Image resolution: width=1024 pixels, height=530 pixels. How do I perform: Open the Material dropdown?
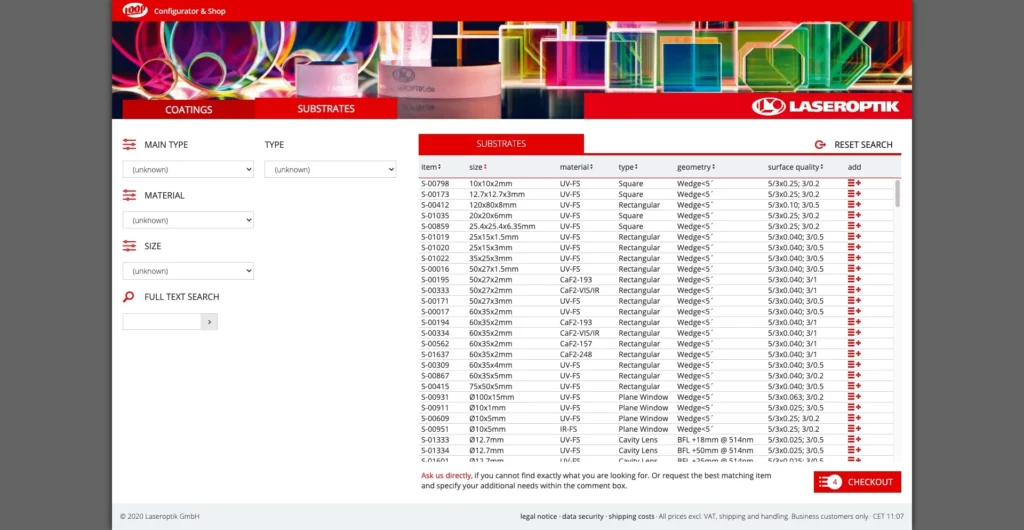click(188, 220)
